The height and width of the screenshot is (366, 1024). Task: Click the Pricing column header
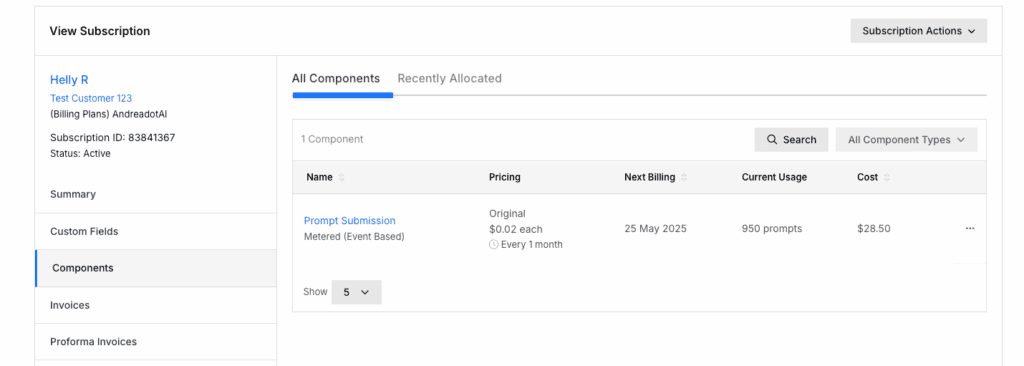click(x=504, y=177)
